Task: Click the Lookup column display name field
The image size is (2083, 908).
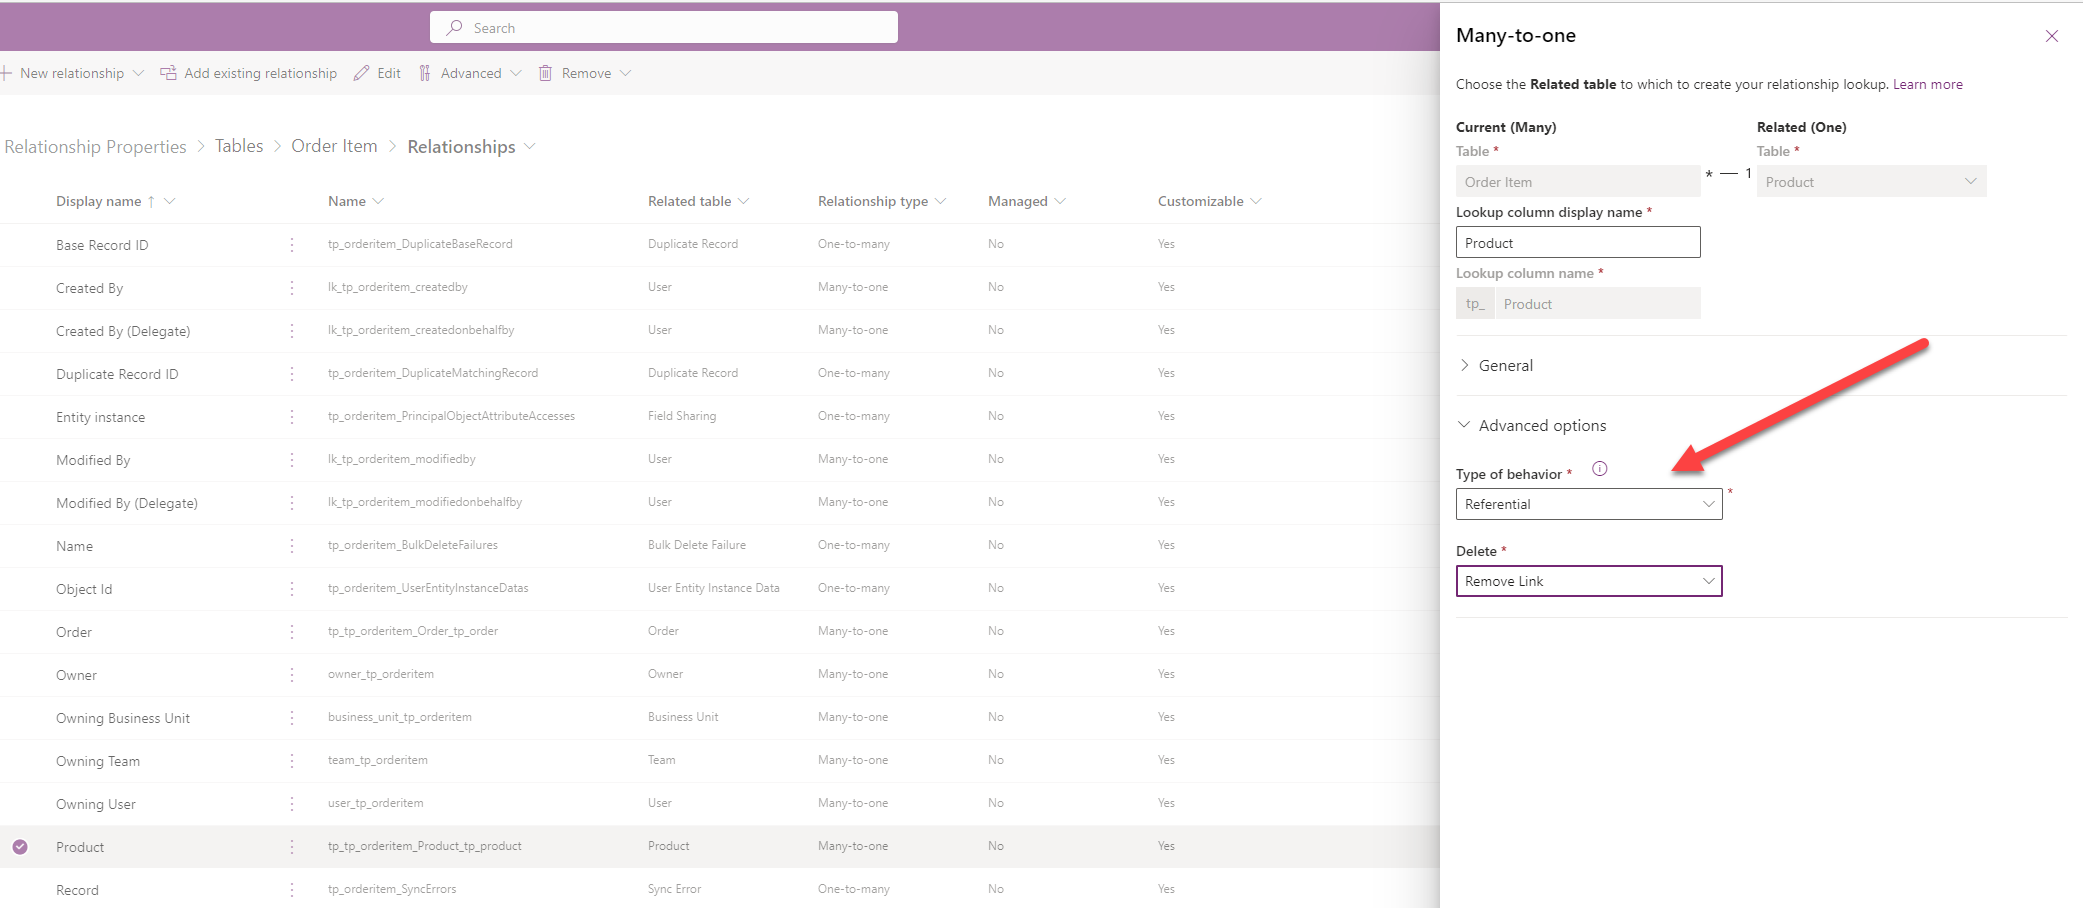Action: coord(1577,243)
